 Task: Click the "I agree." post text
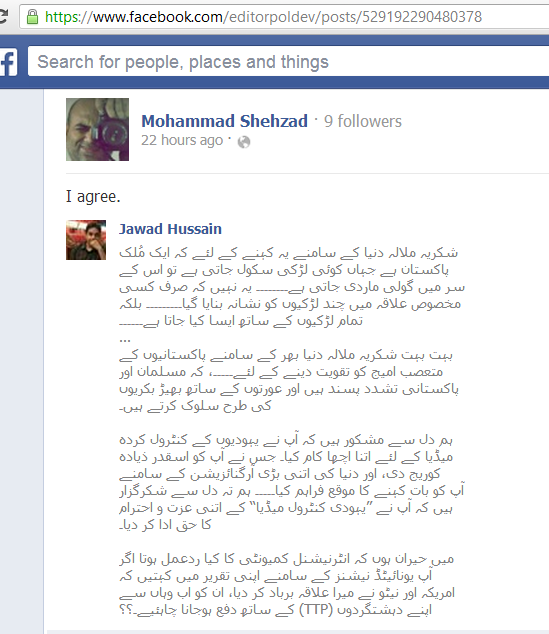click(93, 197)
